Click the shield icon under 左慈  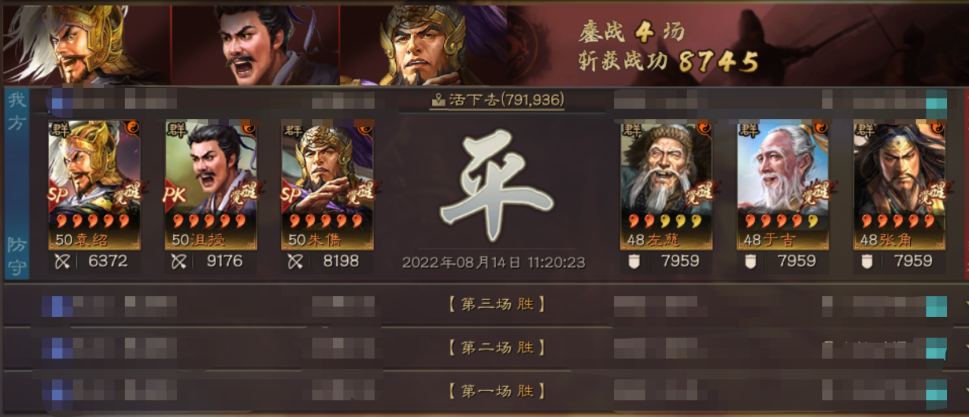point(633,261)
